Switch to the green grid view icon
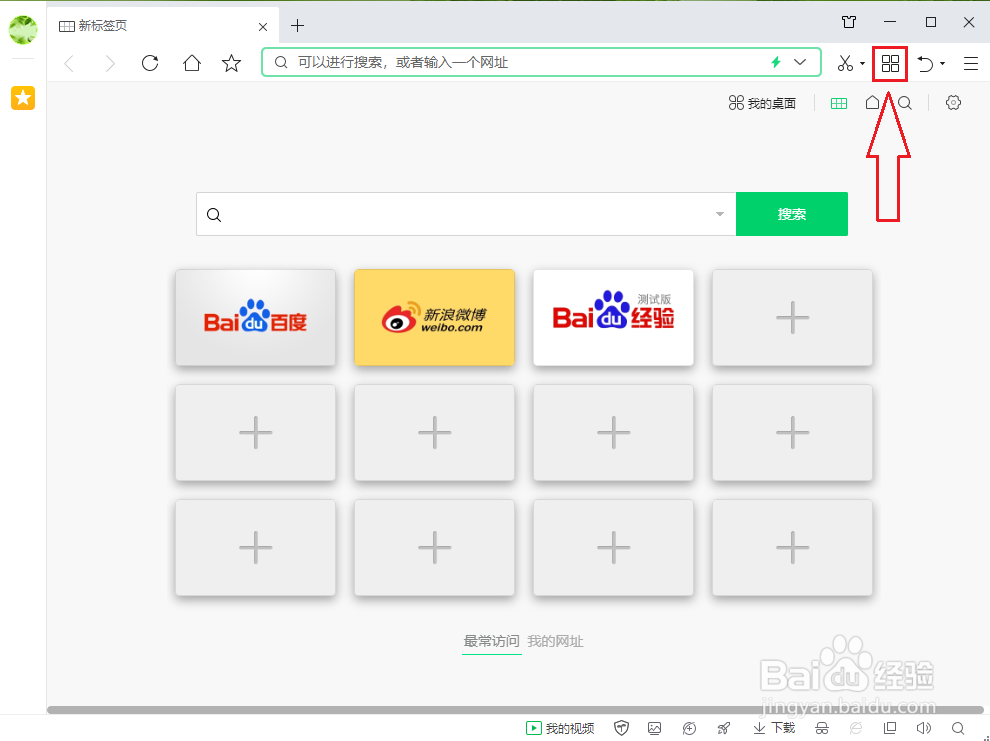990x741 pixels. 838,103
